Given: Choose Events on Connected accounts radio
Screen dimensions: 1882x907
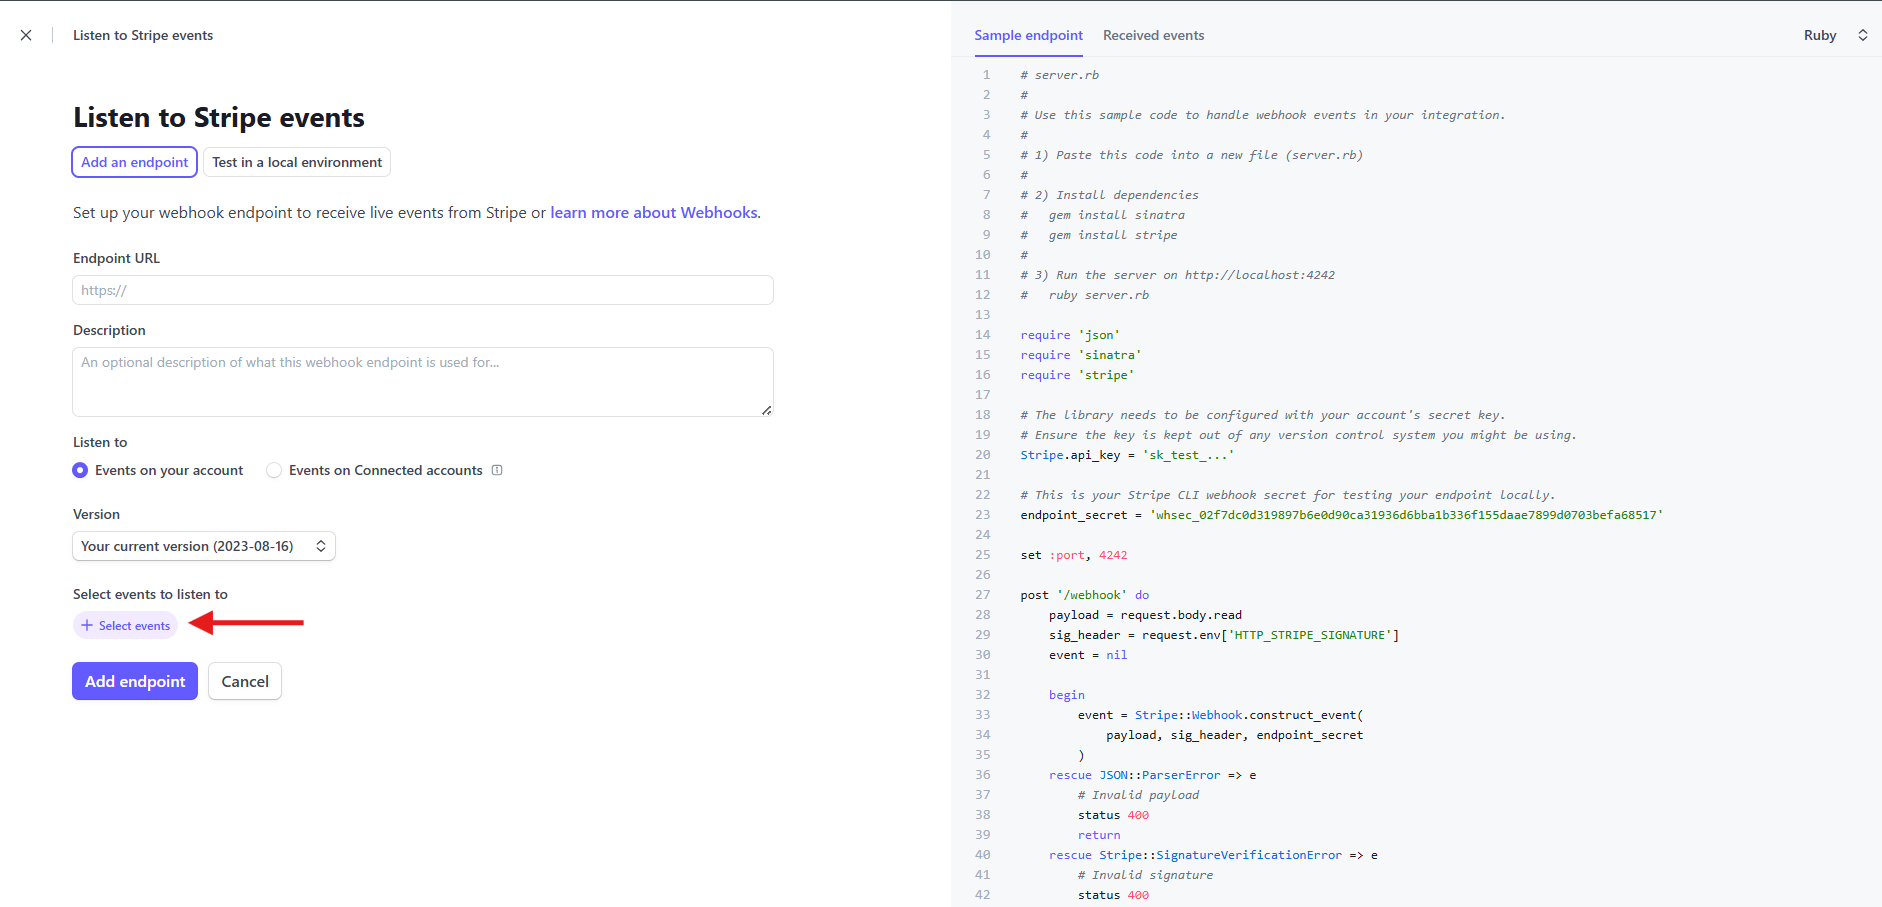Looking at the screenshot, I should pyautogui.click(x=274, y=470).
